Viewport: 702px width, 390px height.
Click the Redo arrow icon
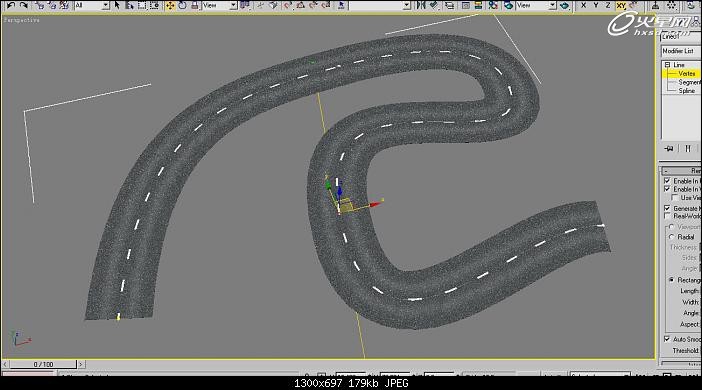click(24, 5)
